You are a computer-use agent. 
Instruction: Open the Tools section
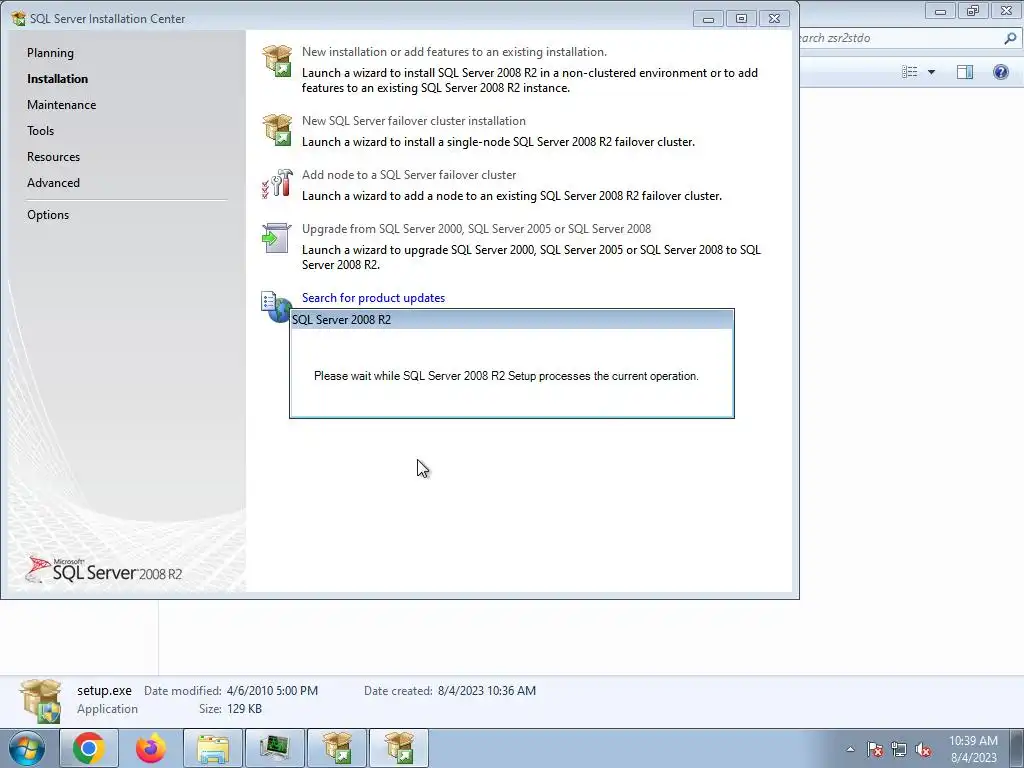coord(40,131)
